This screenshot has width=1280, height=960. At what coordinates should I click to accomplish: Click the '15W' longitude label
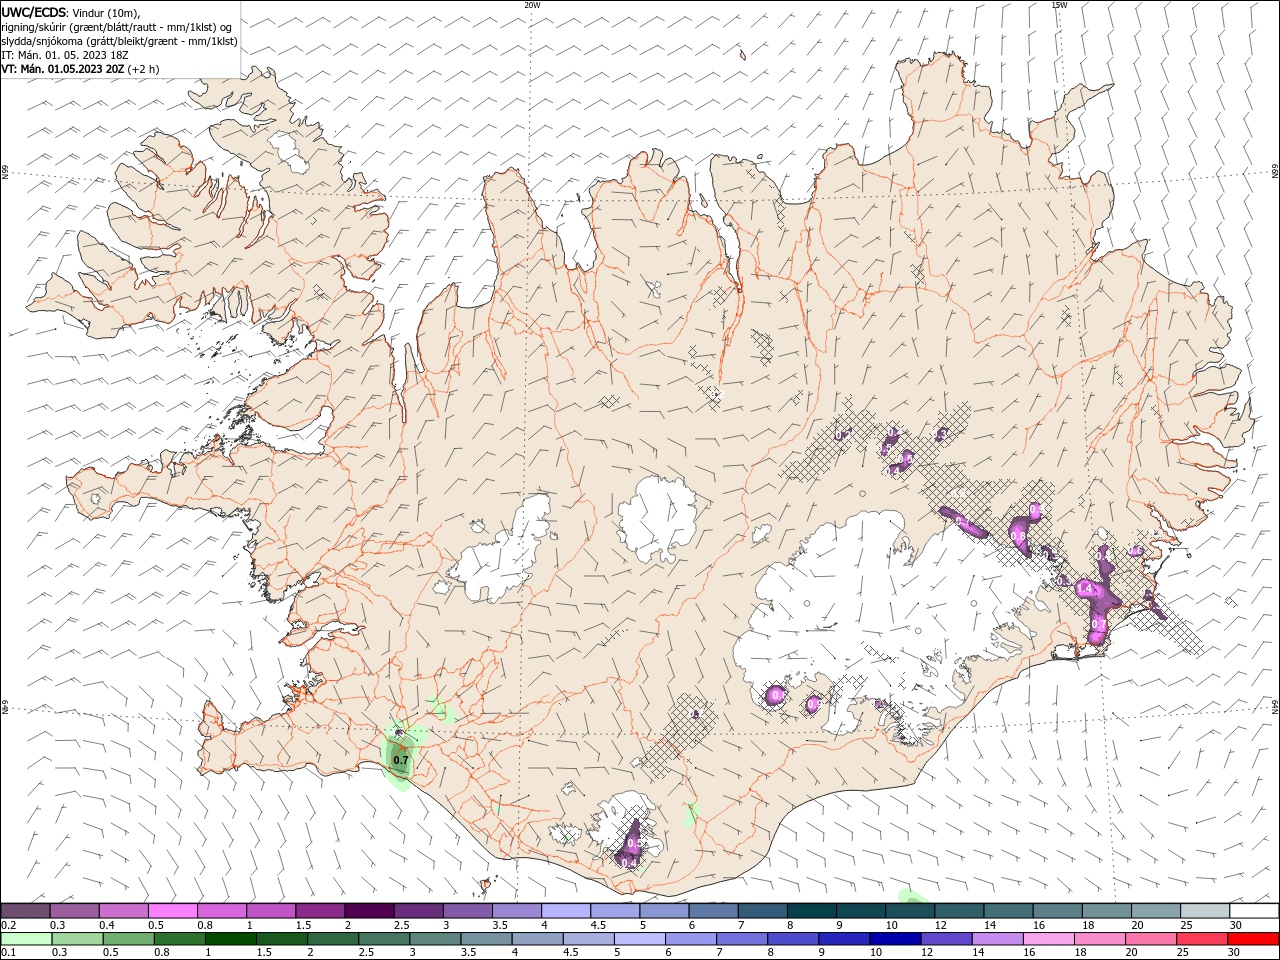pos(1059,5)
